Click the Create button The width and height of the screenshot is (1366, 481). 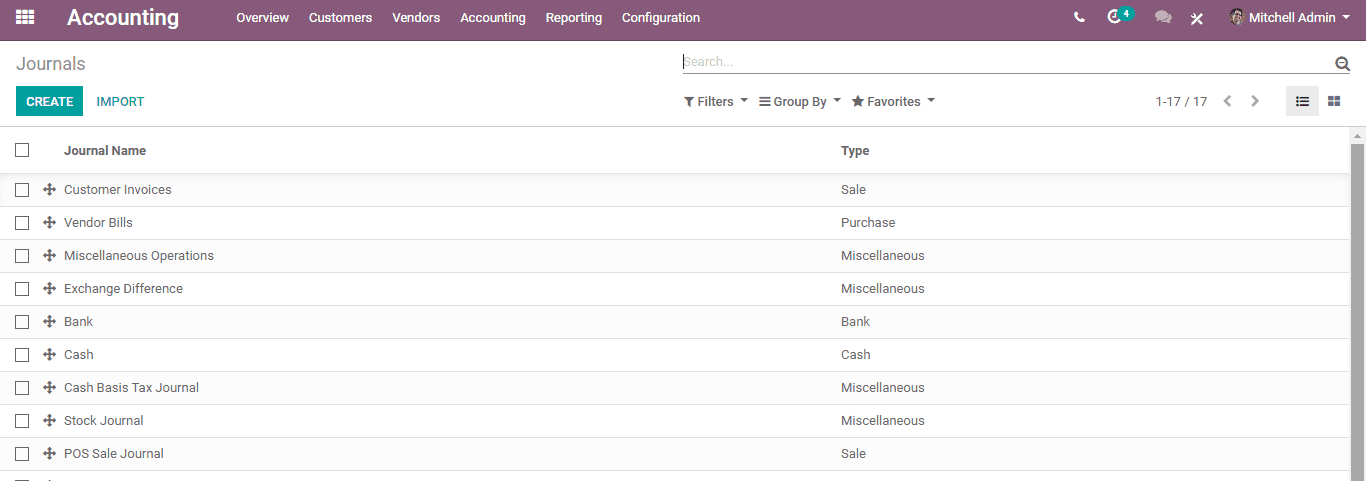click(49, 101)
